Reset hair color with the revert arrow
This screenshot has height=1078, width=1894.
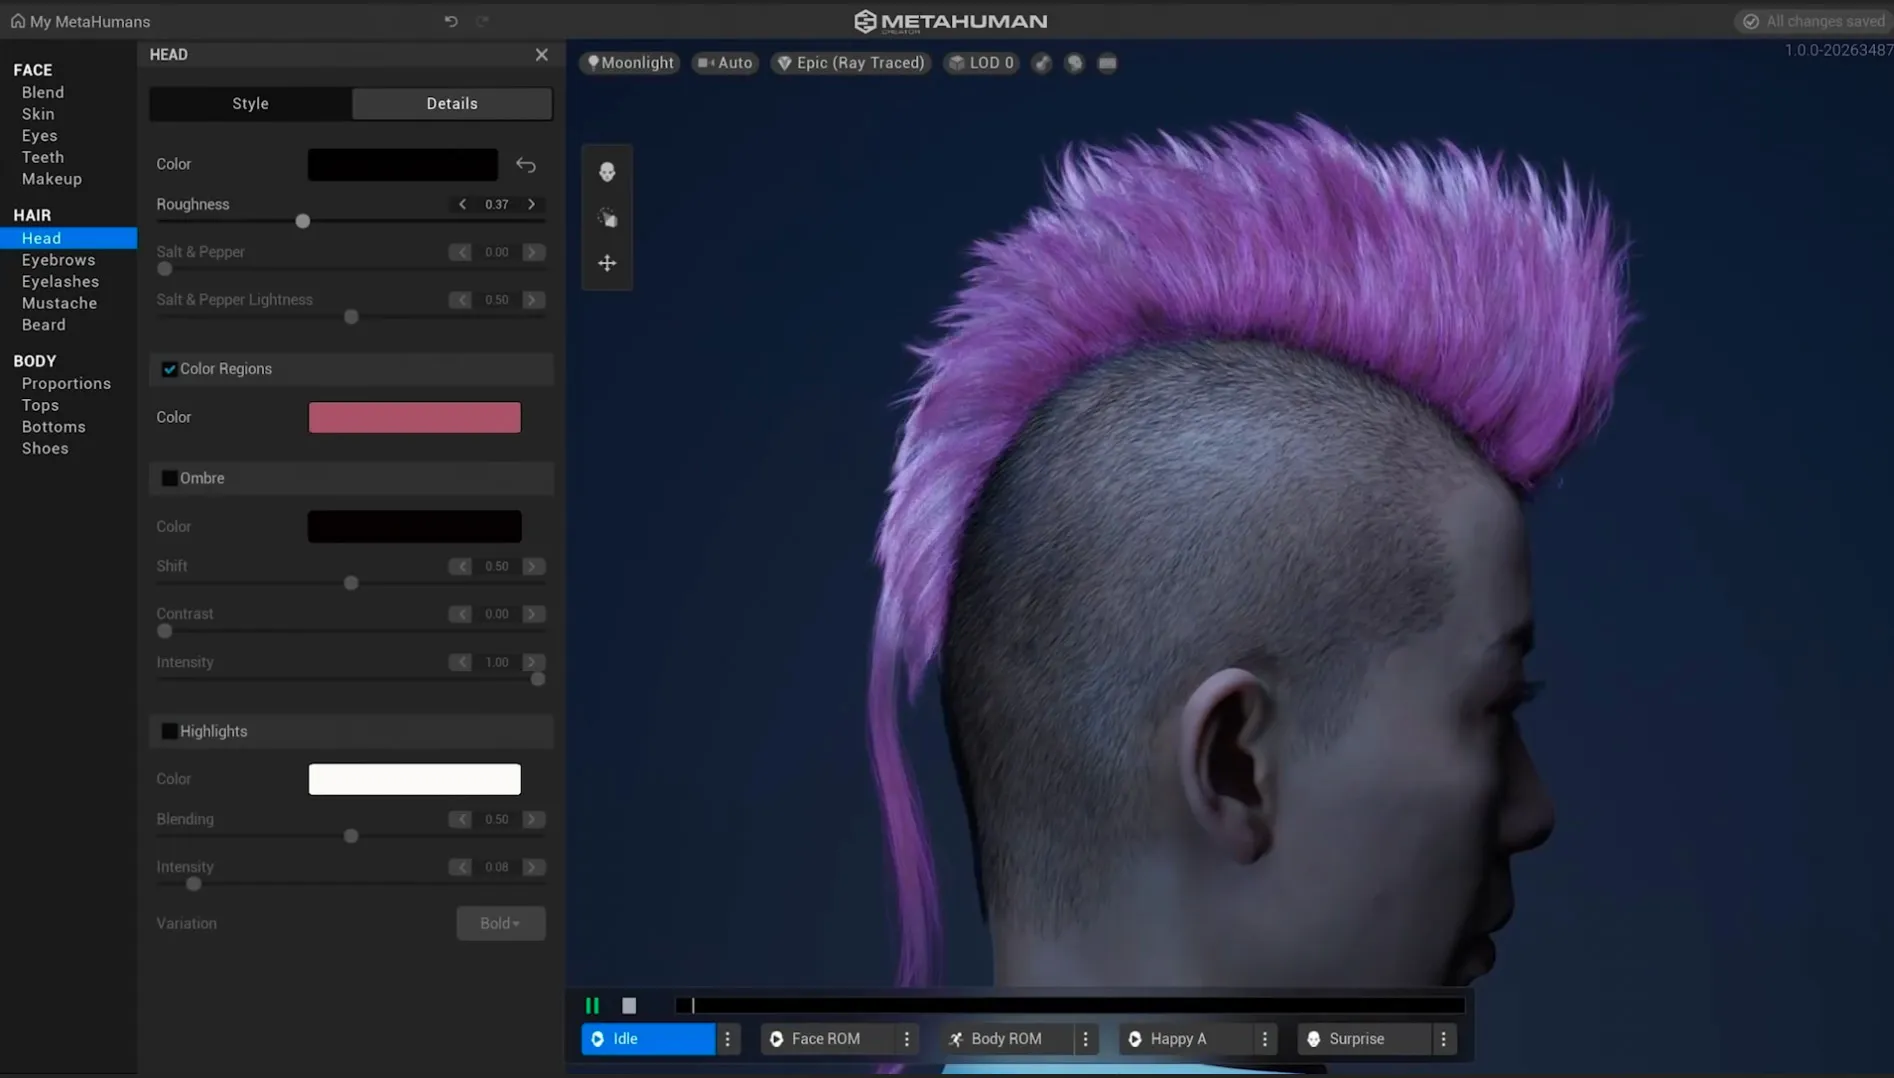coord(526,165)
